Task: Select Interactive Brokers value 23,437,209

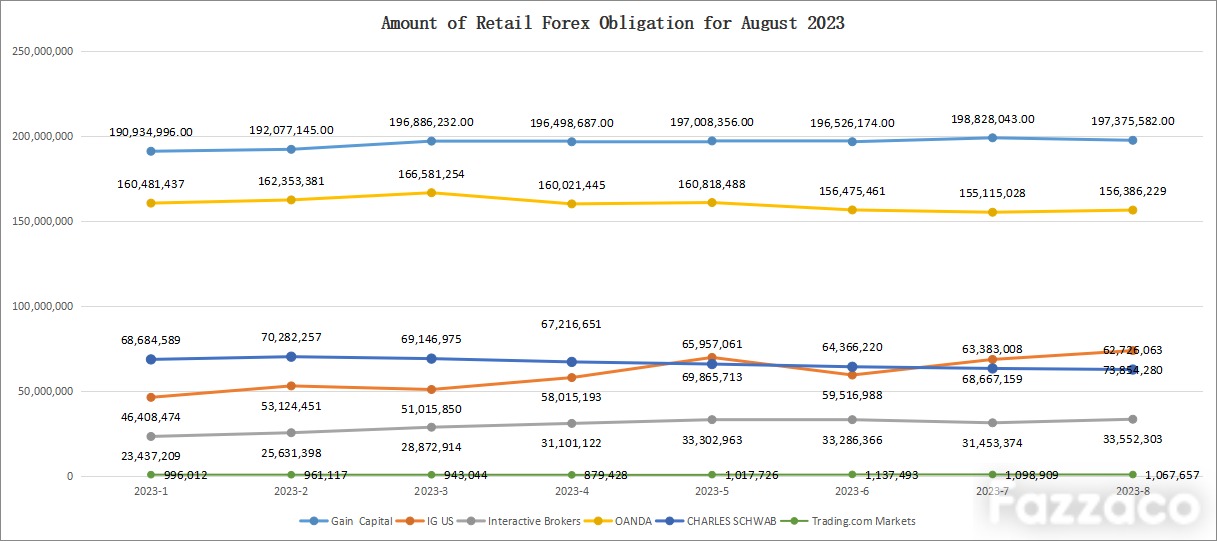Action: (x=151, y=456)
